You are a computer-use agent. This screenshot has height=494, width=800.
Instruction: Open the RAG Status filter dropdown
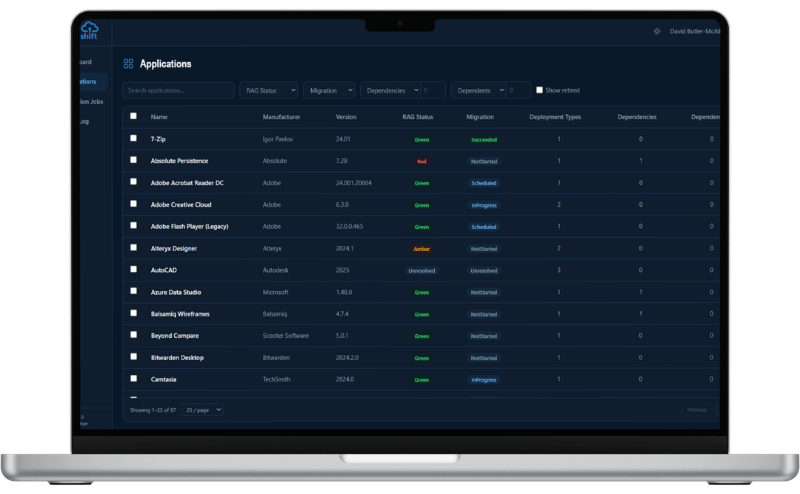(x=268, y=90)
